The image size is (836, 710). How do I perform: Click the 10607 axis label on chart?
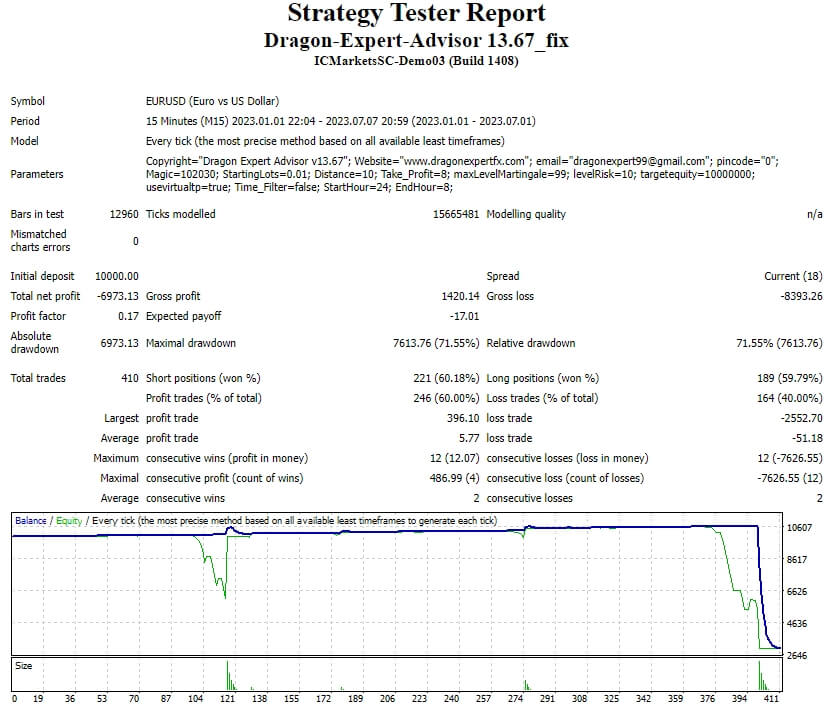coord(799,528)
